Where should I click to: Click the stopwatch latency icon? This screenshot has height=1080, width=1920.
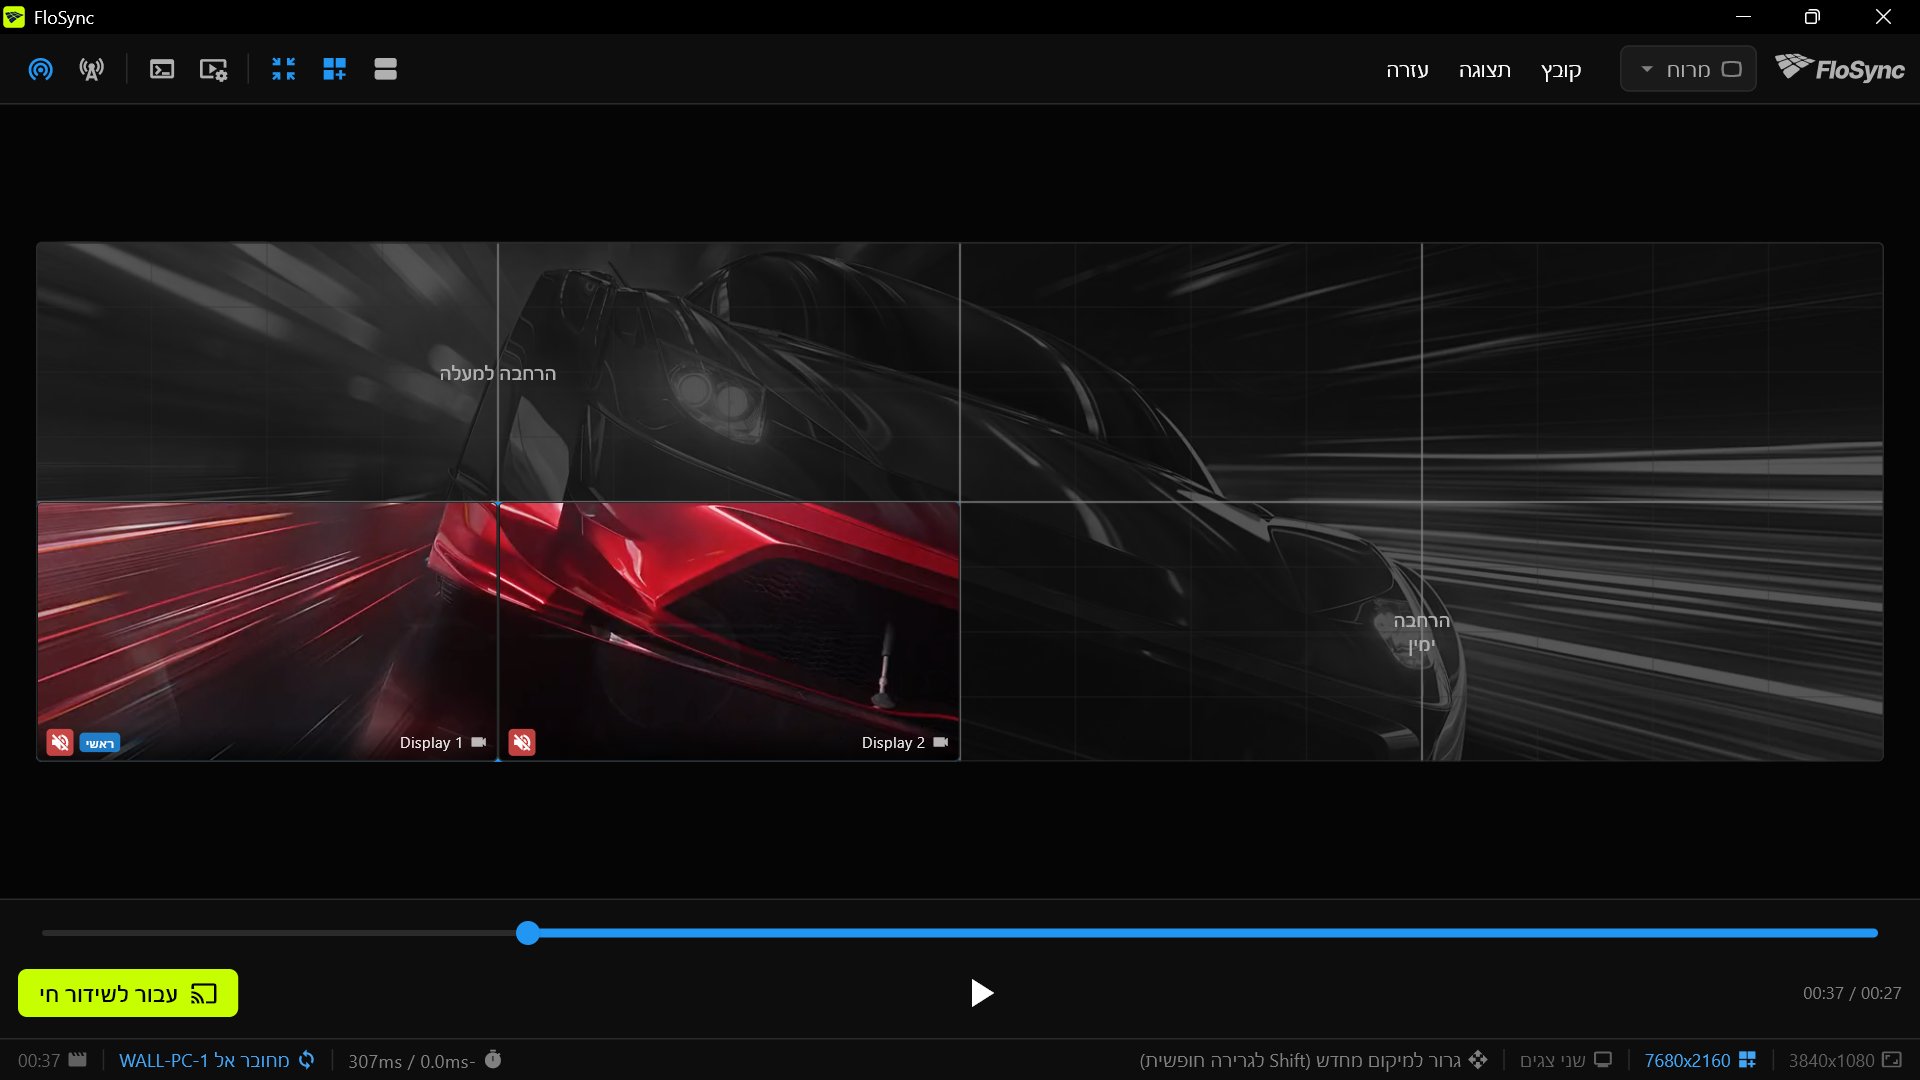tap(493, 1059)
